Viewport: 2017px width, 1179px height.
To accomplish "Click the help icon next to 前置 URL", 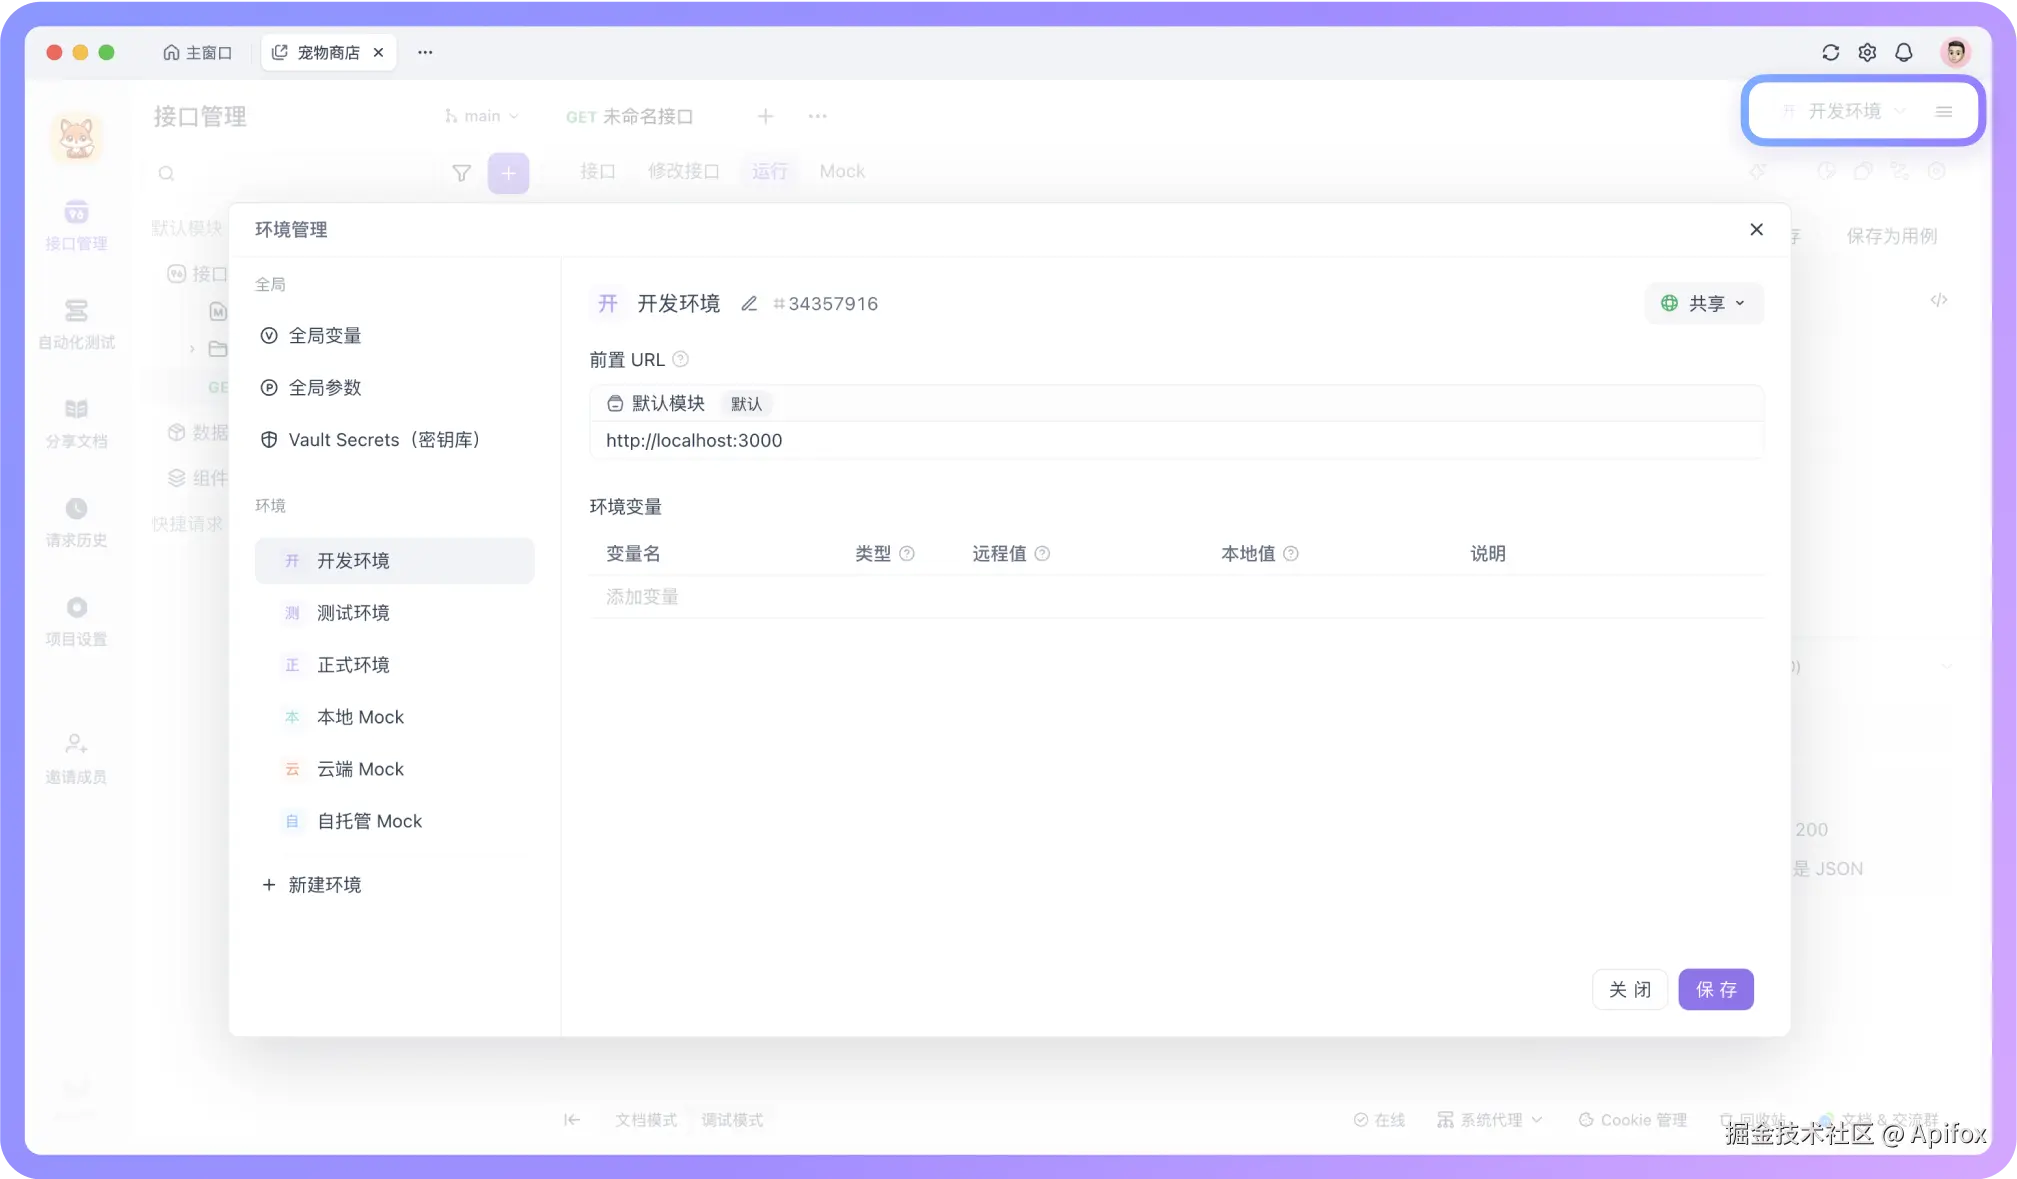I will coord(680,360).
